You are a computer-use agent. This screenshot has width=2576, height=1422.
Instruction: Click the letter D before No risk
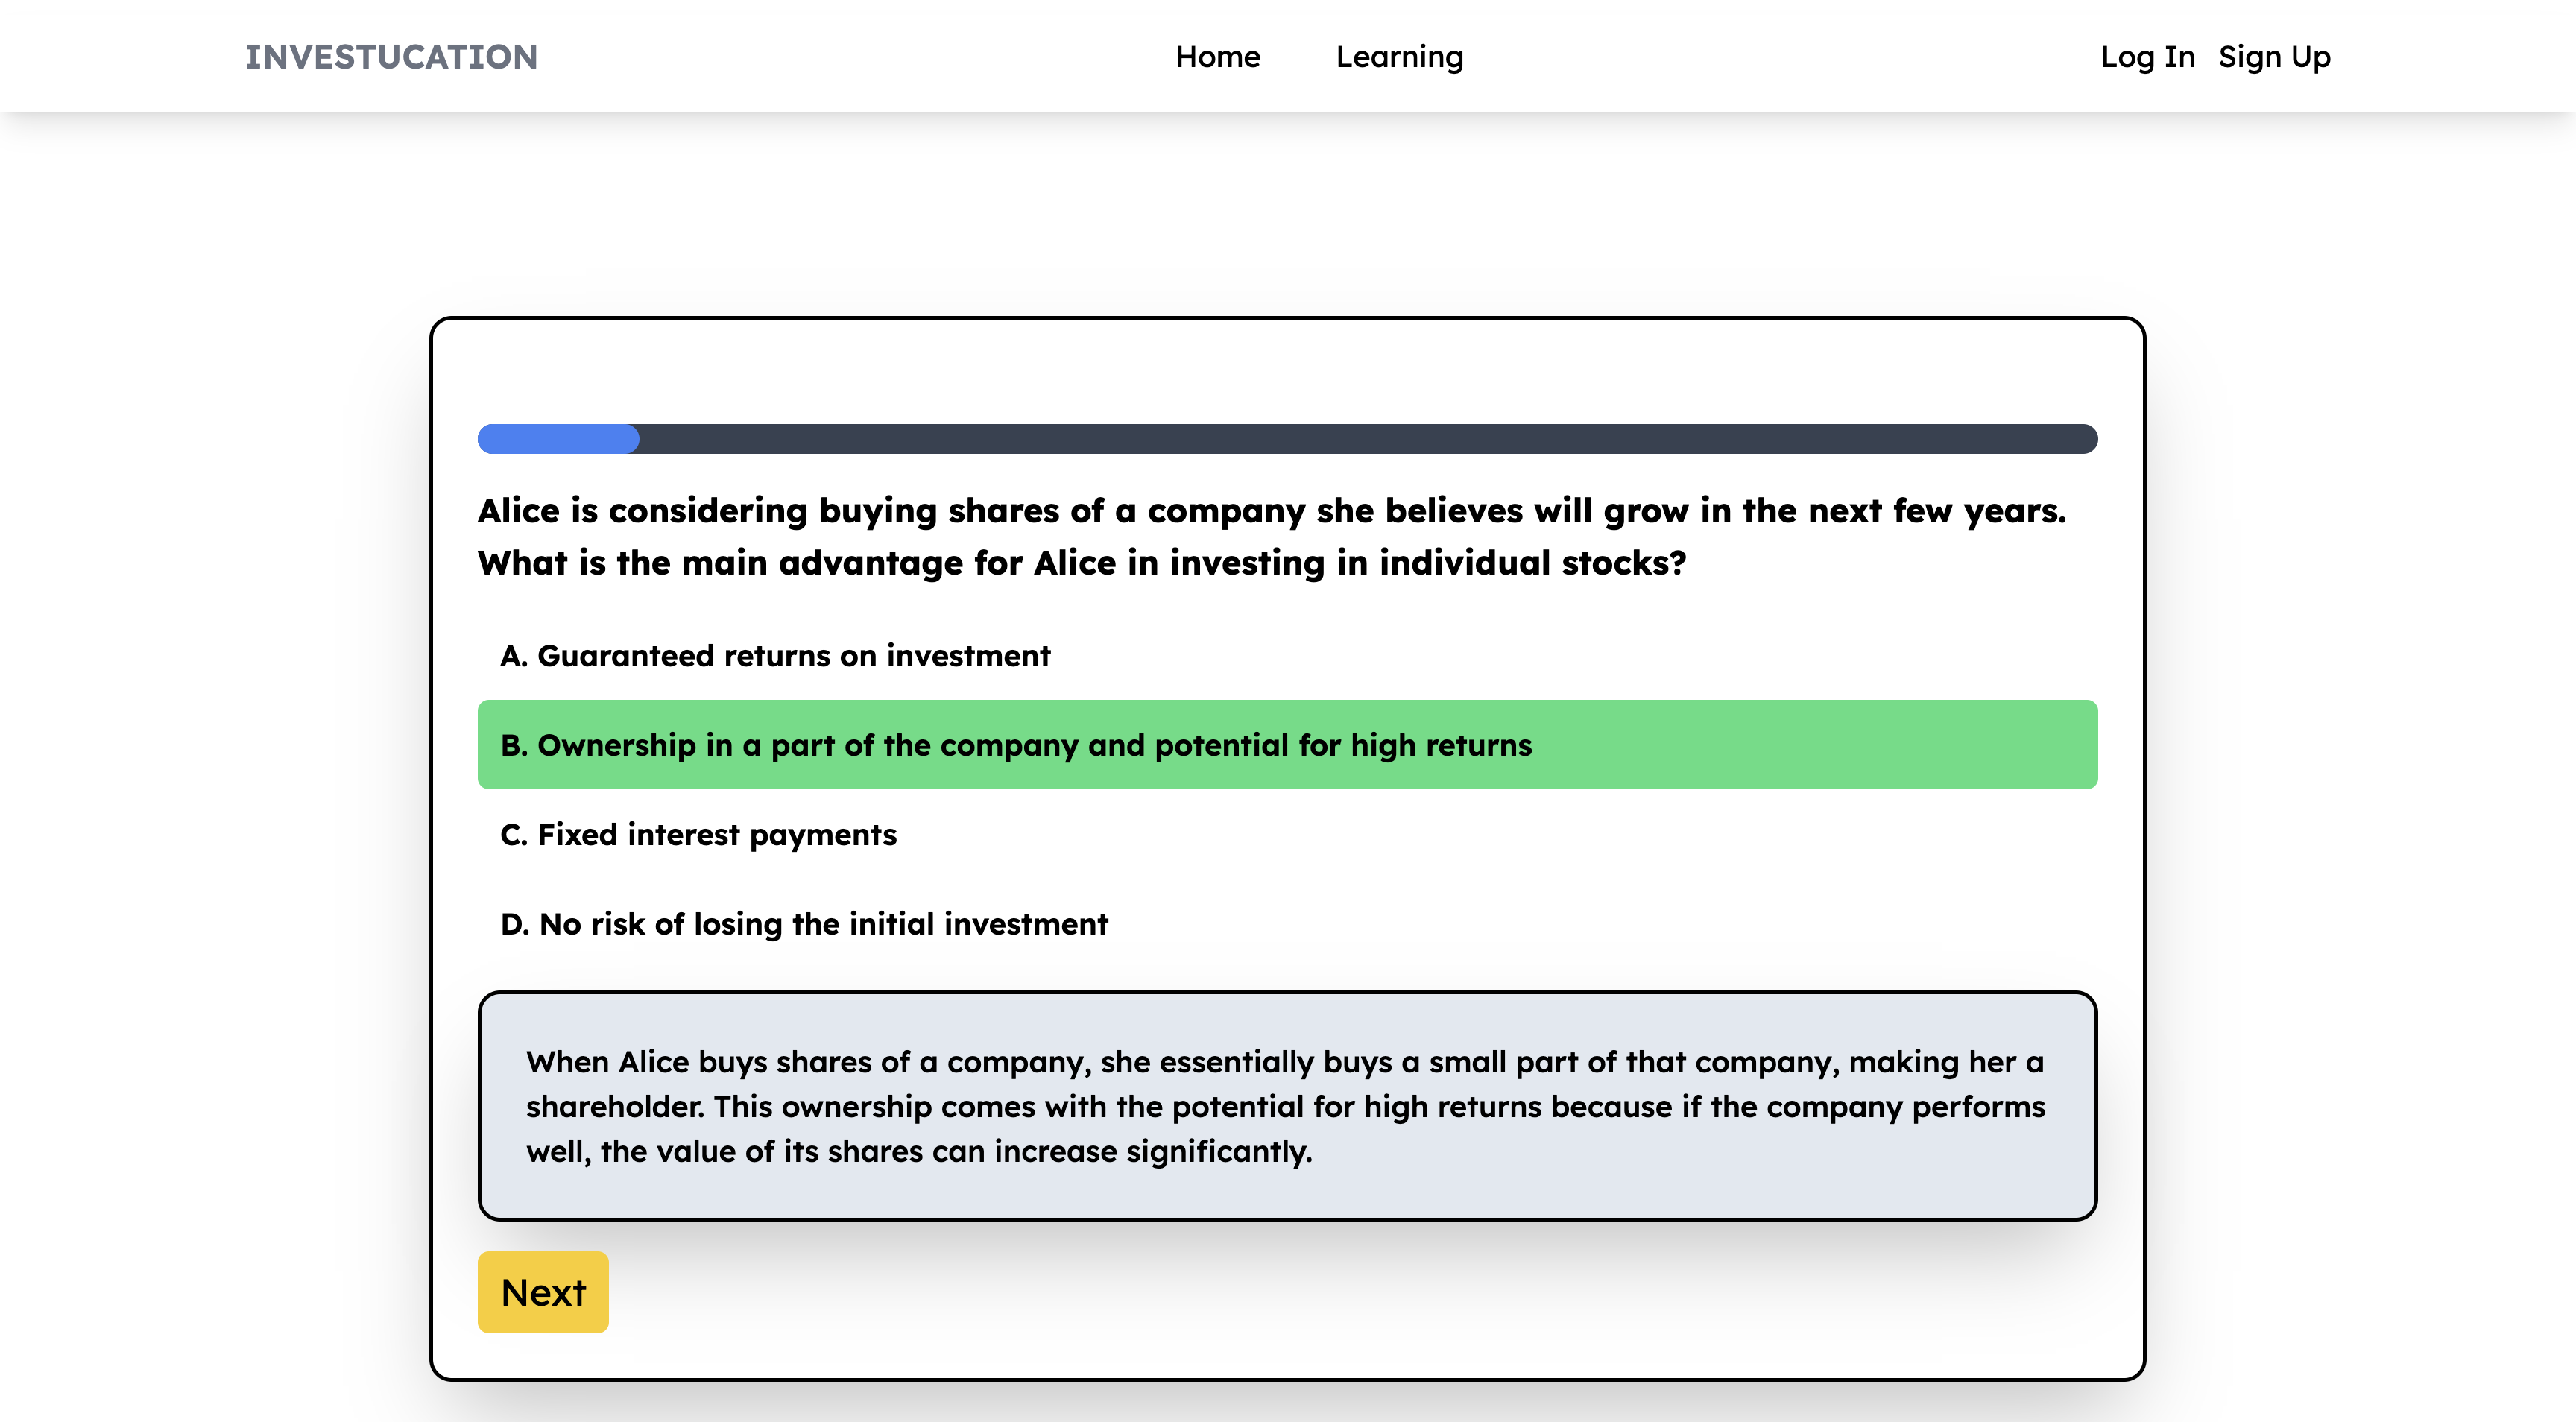coord(513,924)
